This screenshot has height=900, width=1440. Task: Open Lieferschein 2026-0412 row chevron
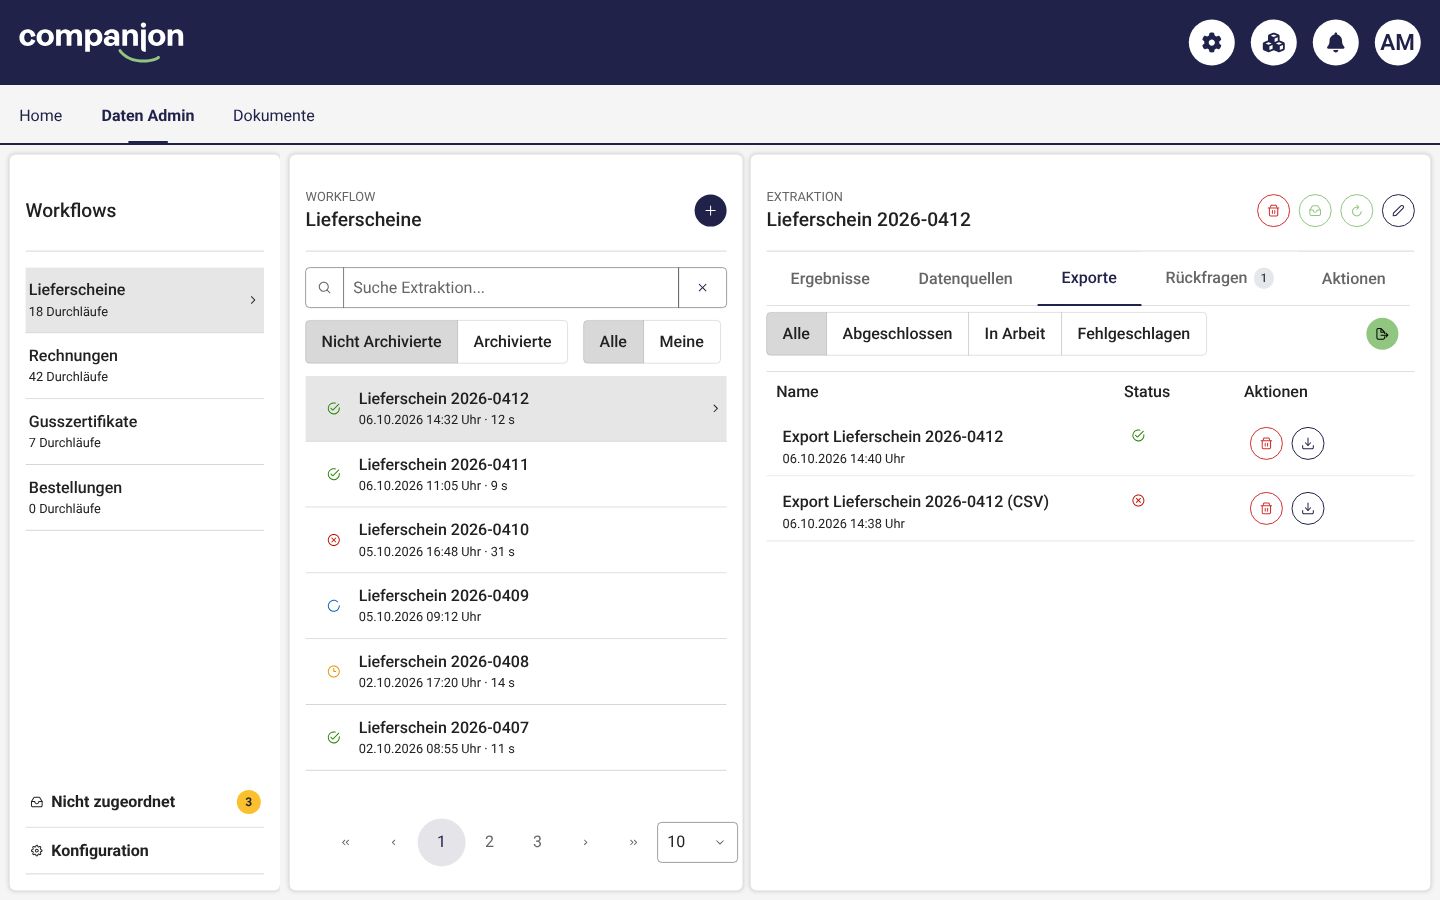[715, 408]
